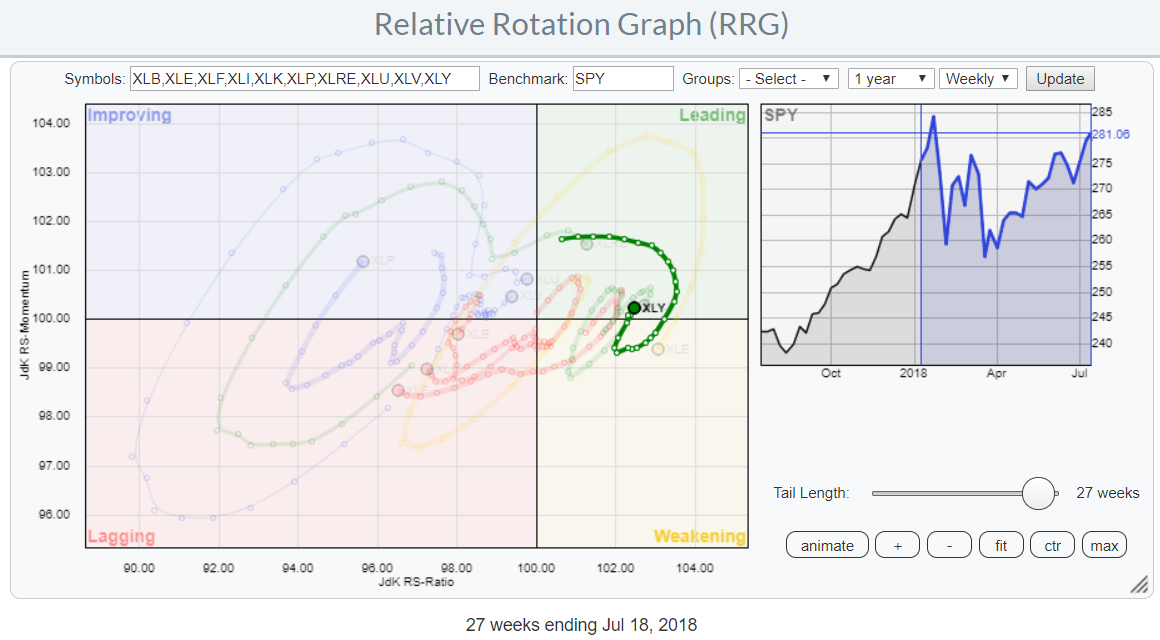Click the fit button
Image resolution: width=1160 pixels, height=640 pixels.
point(1001,545)
